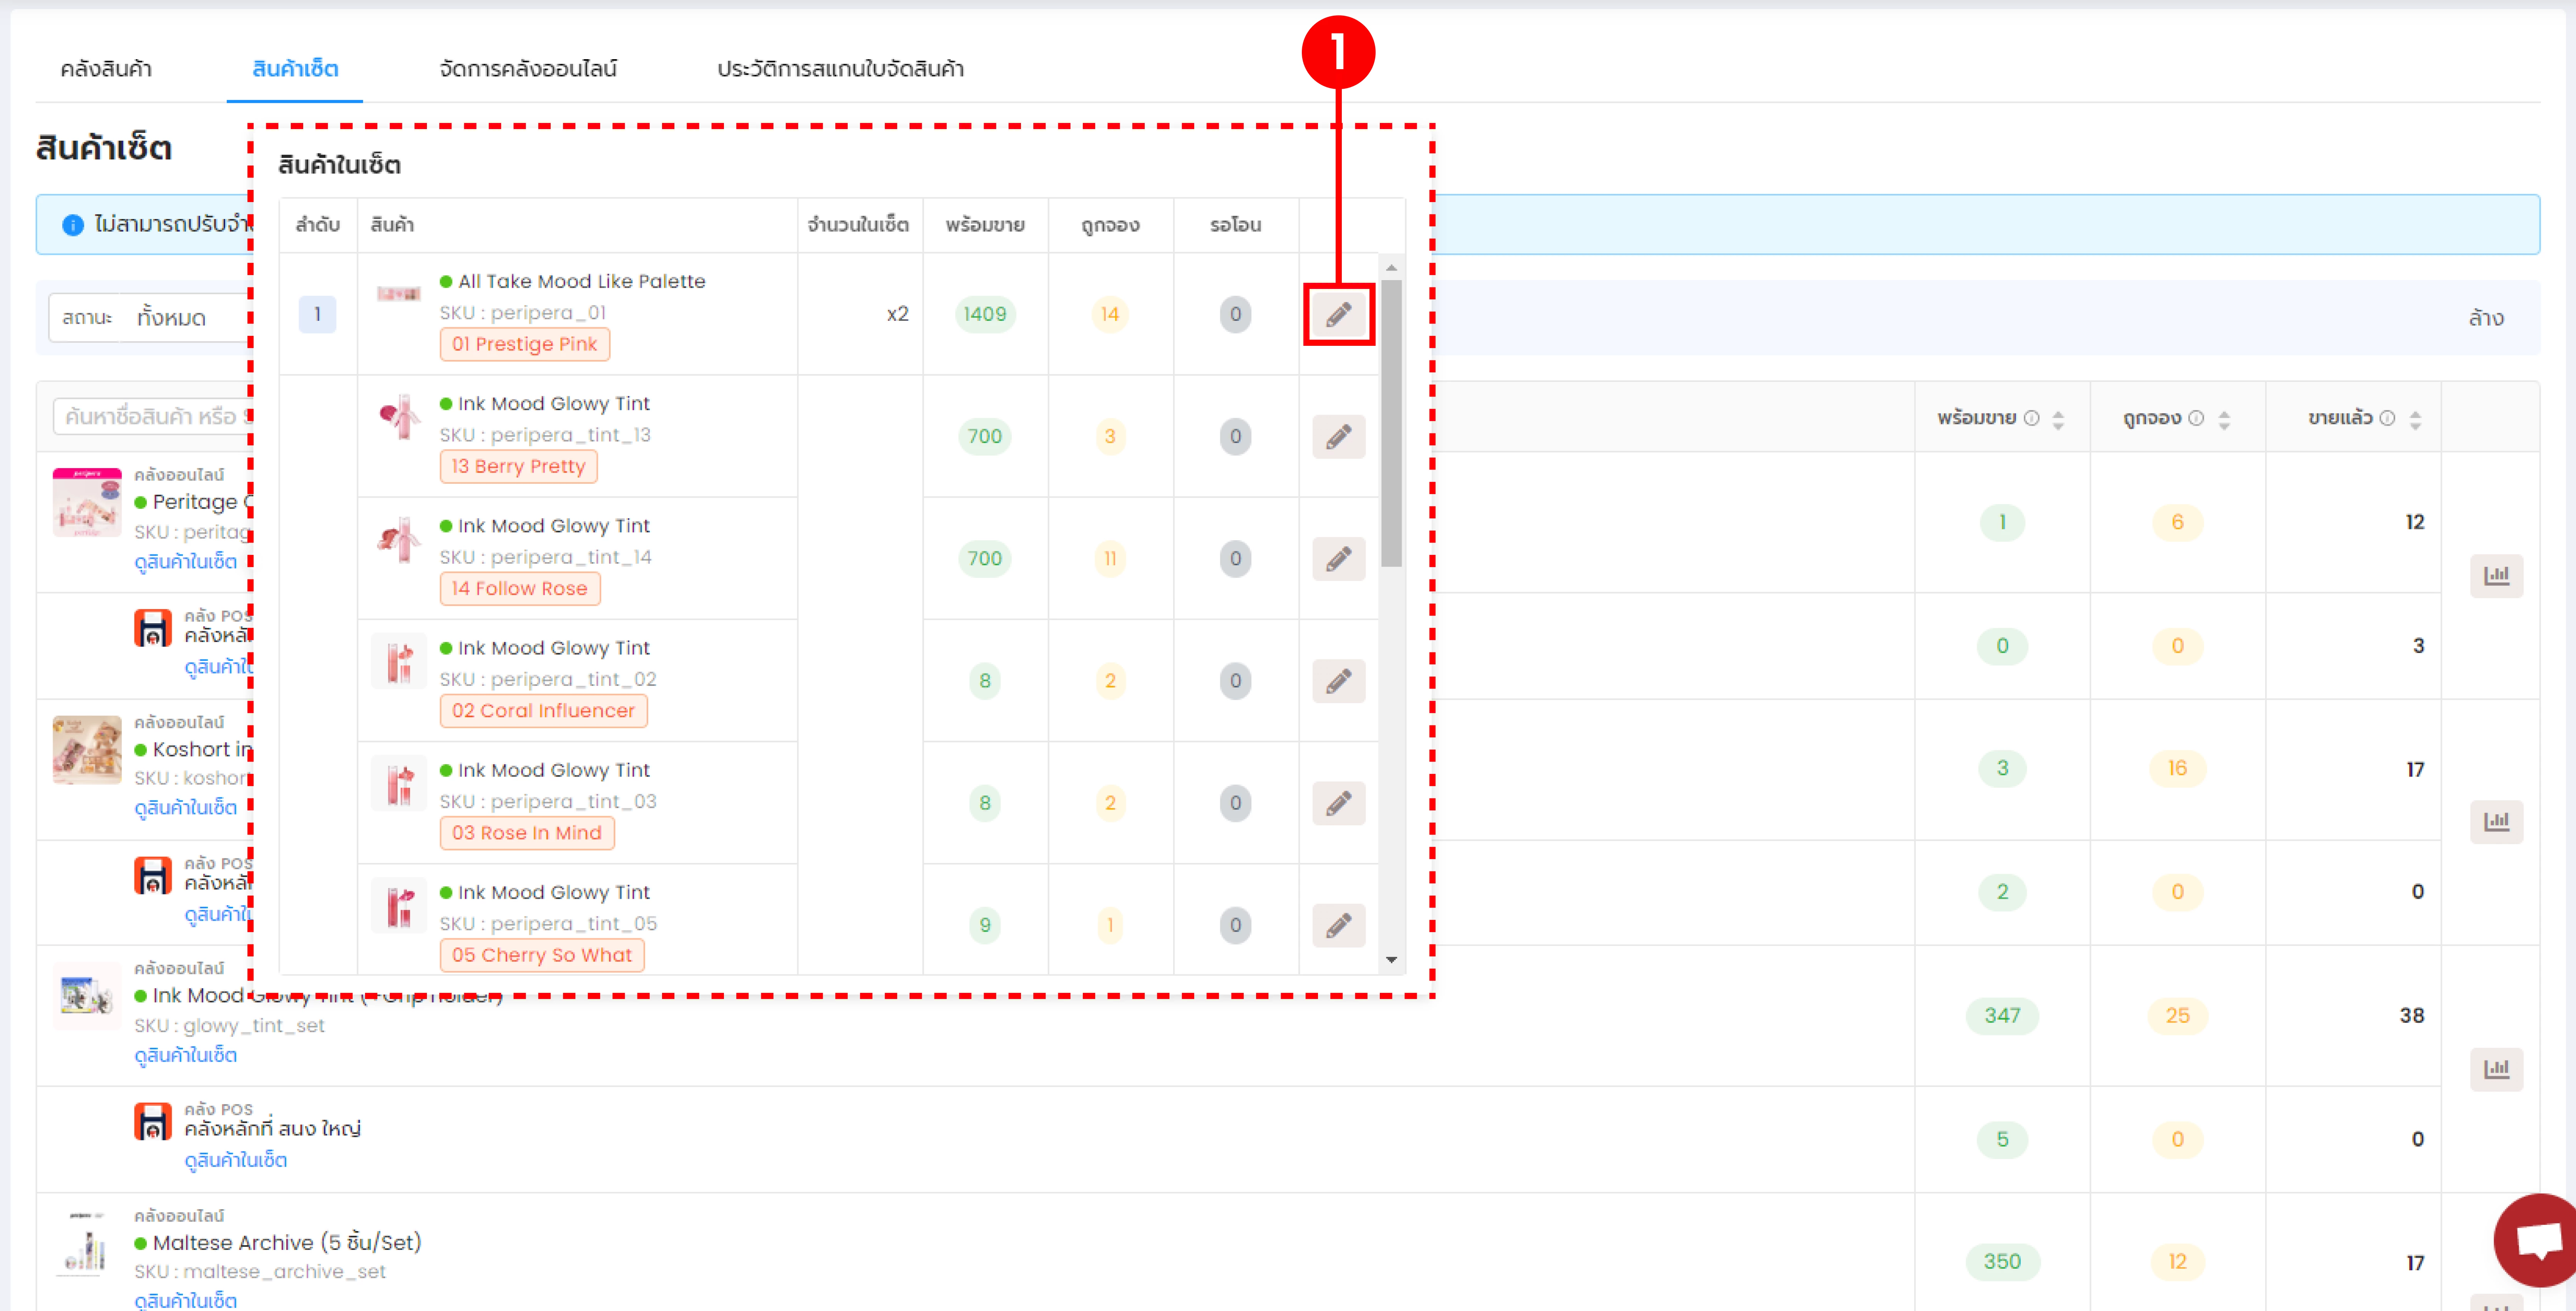The width and height of the screenshot is (2576, 1311).
Task: Open the จัดการคลังออนไลน์ tab
Action: pos(528,69)
